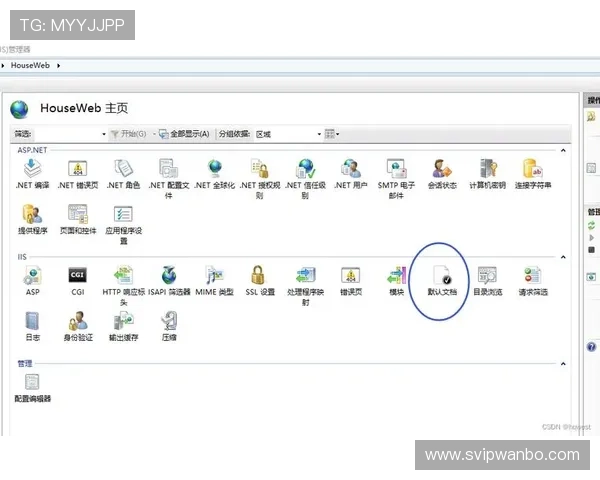Click the 开始(G) filter button
600x480 pixels.
(130, 134)
